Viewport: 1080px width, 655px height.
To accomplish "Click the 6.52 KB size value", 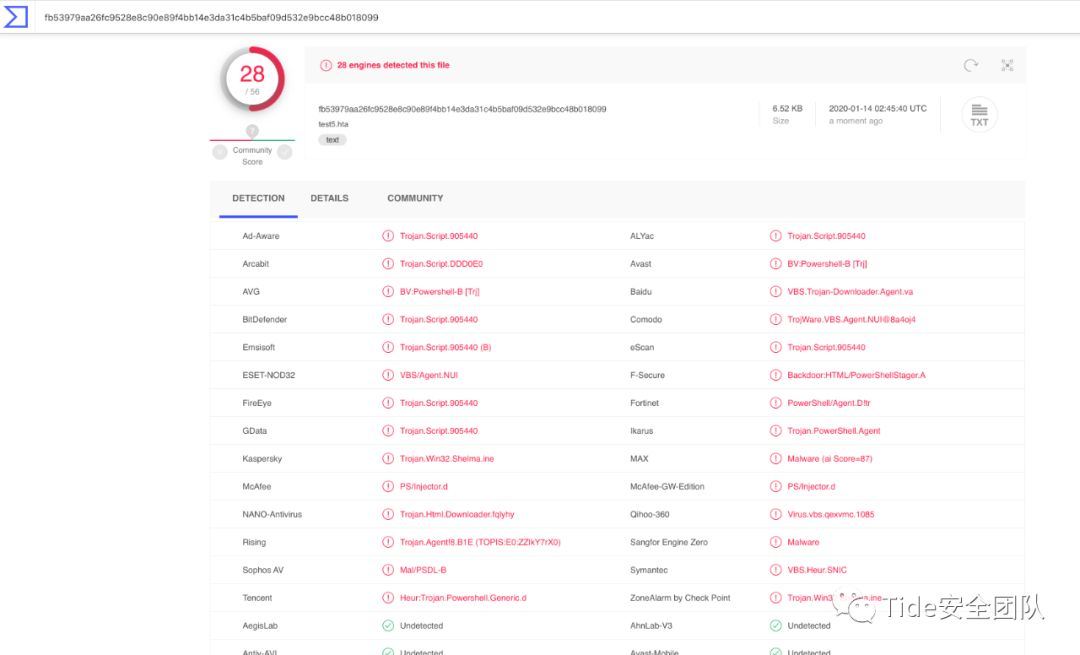I will [787, 109].
